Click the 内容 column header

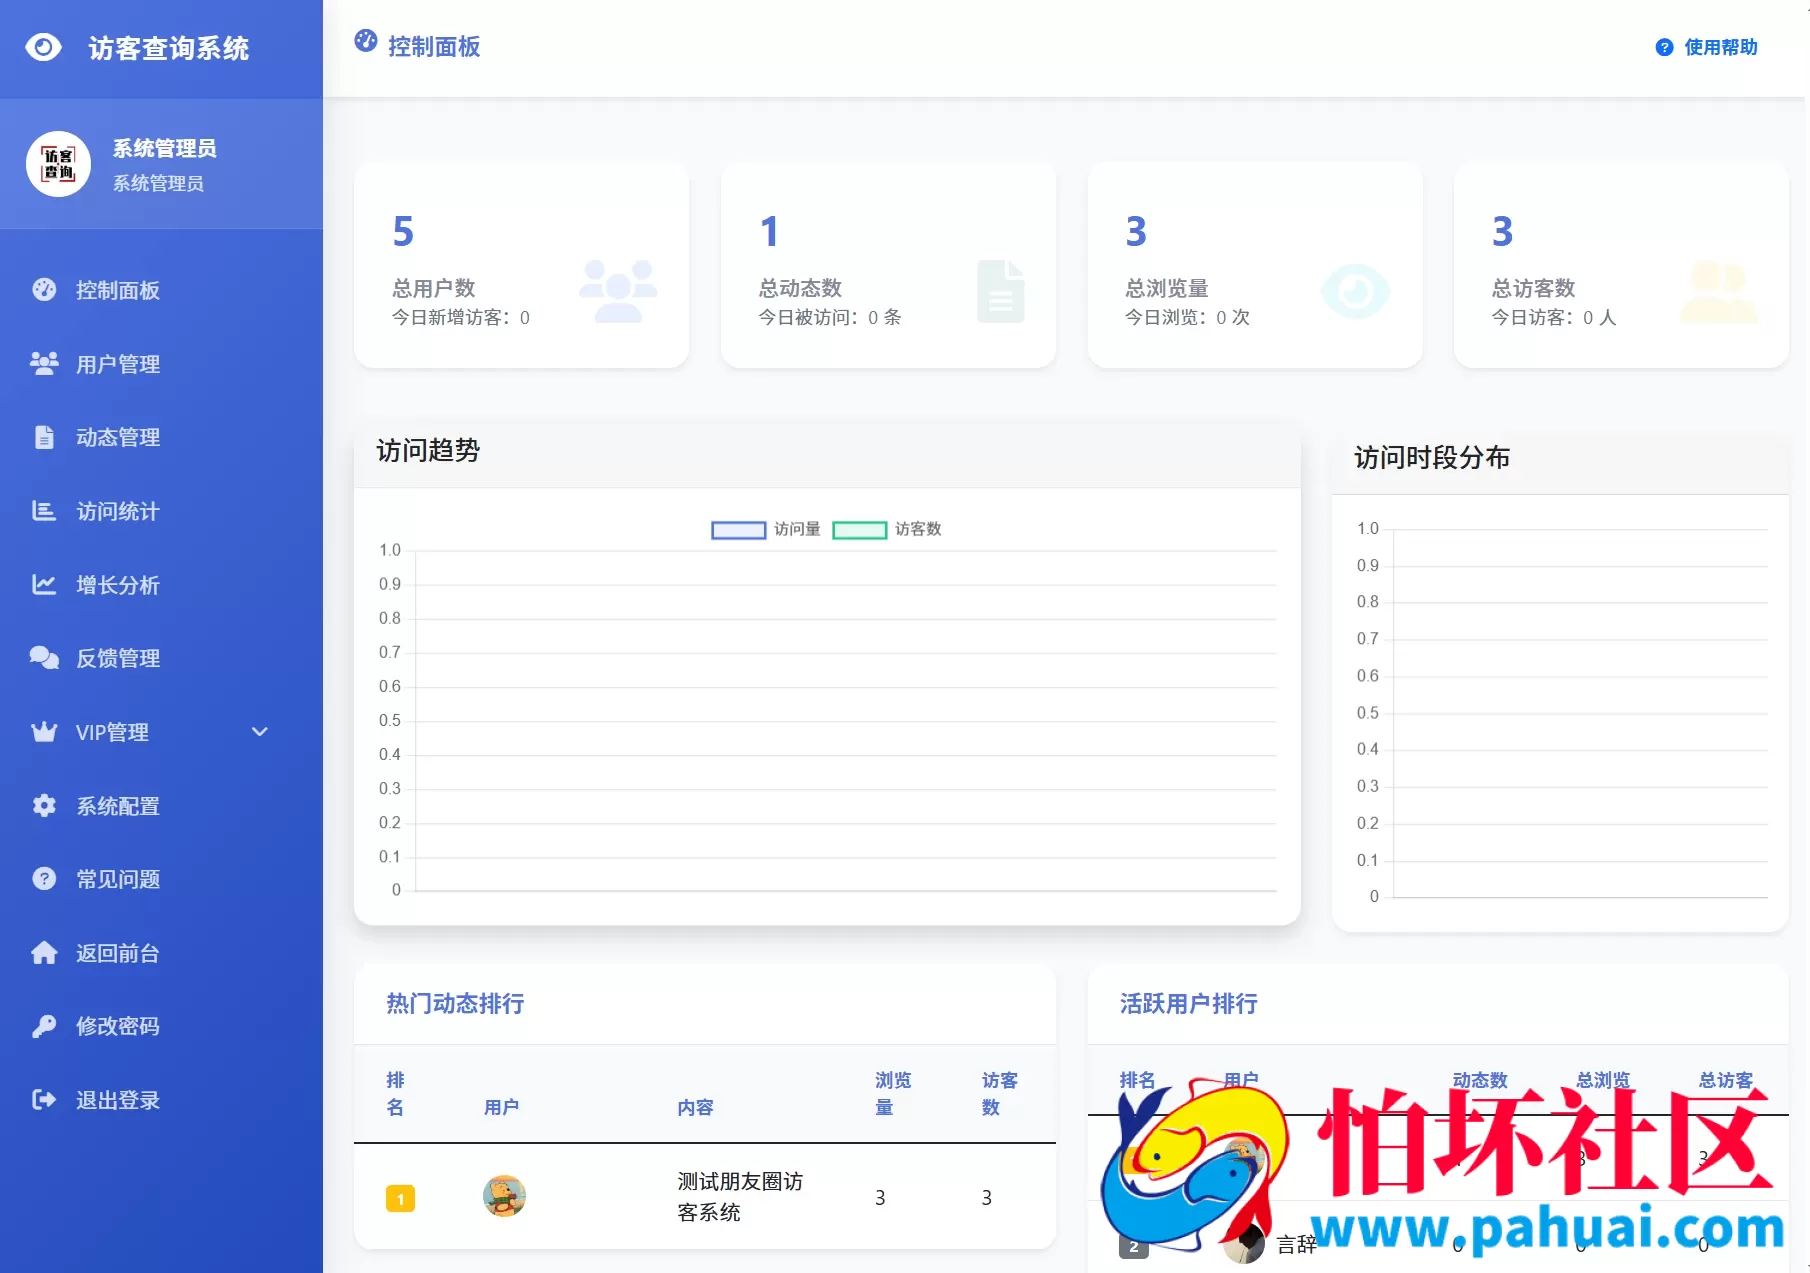(x=695, y=1107)
